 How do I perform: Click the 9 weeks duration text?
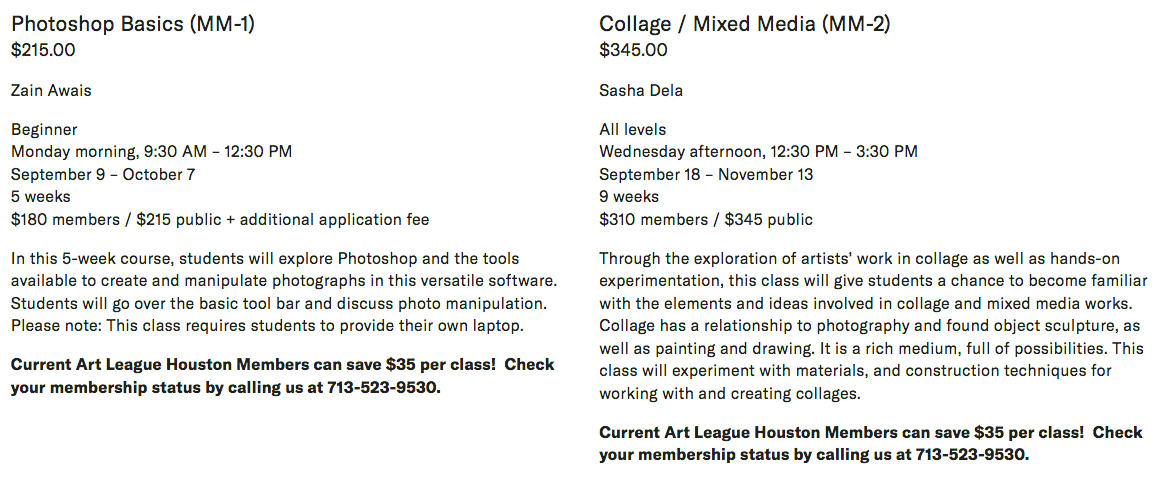(629, 197)
